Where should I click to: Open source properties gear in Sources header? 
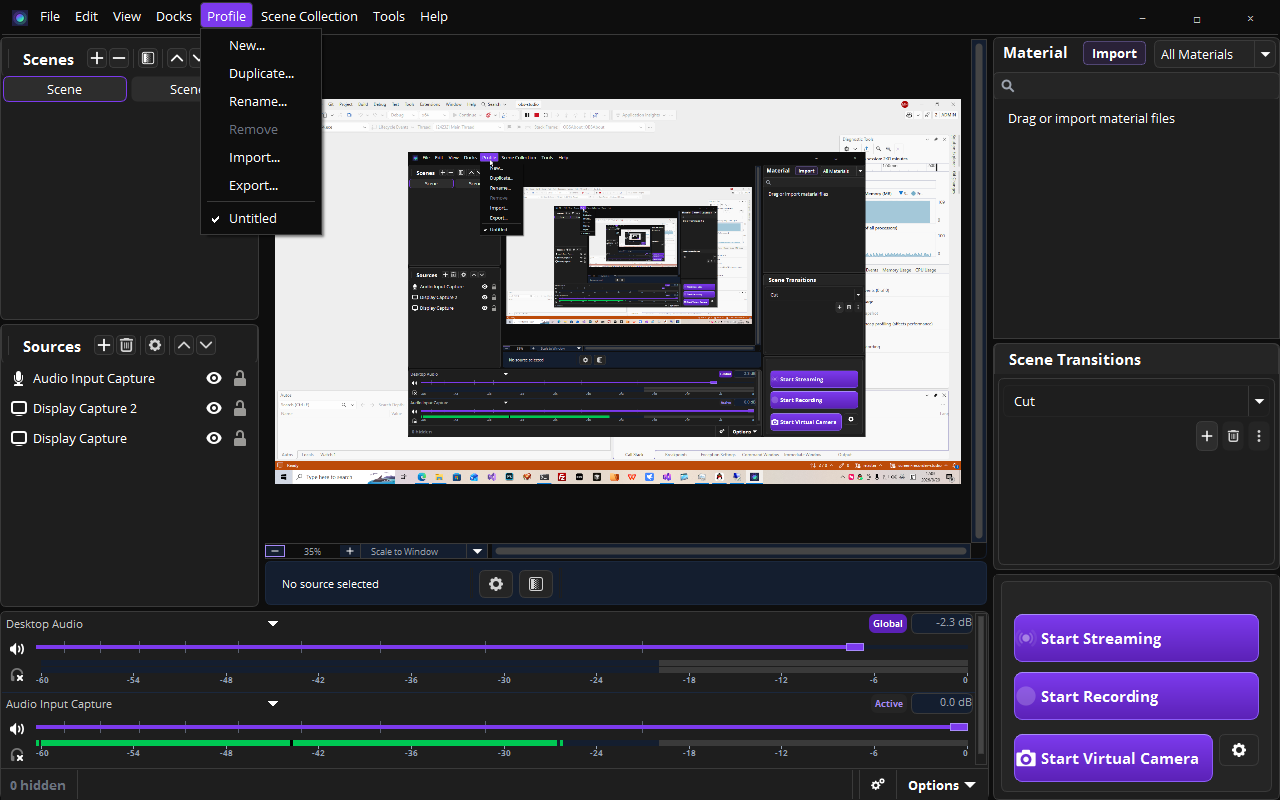coord(155,345)
